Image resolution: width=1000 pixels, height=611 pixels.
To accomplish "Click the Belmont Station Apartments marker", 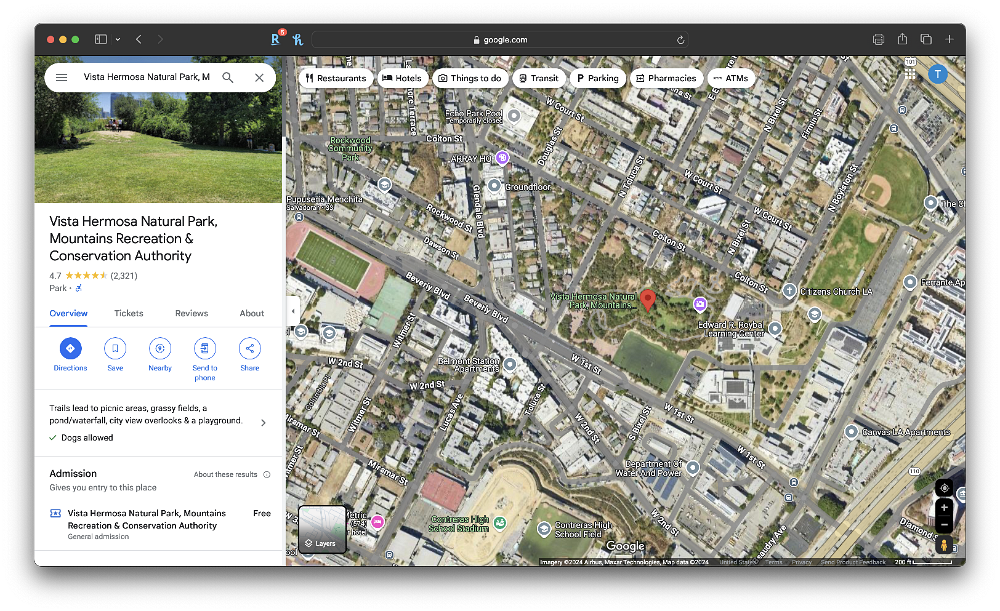I will [x=510, y=364].
